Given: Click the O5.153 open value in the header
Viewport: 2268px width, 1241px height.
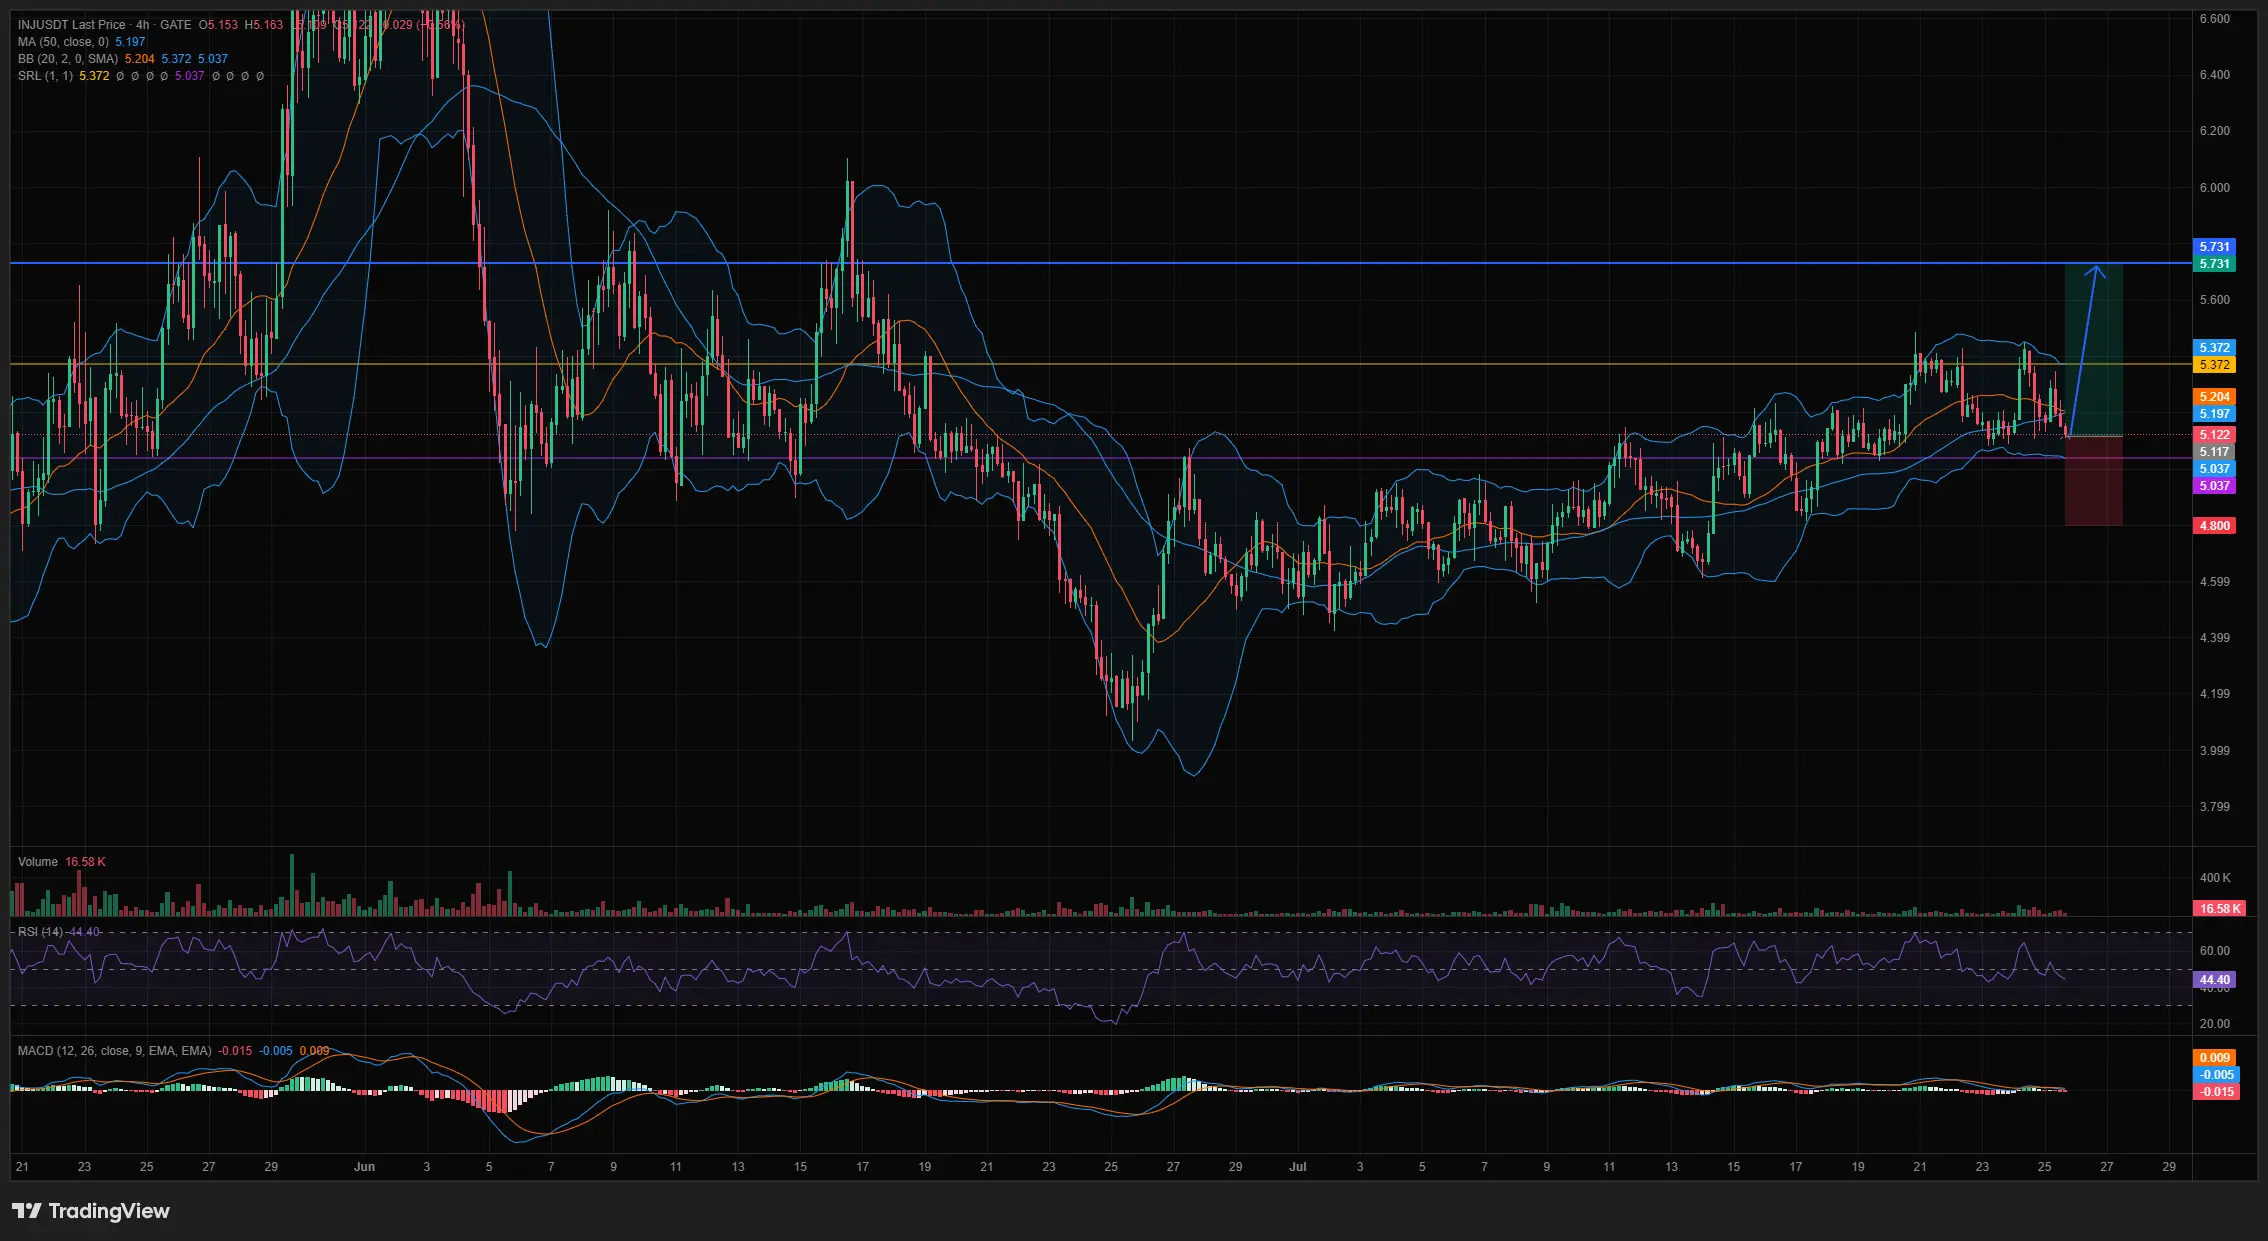Looking at the screenshot, I should [218, 25].
